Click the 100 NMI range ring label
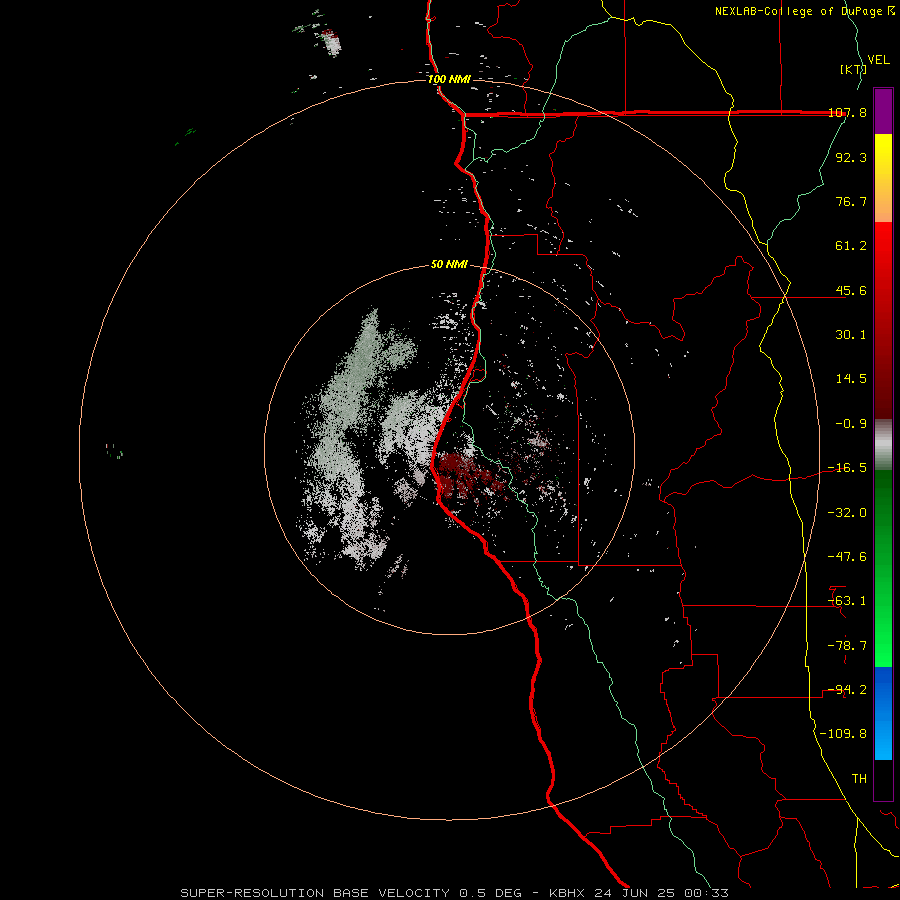The image size is (900, 900). click(449, 79)
